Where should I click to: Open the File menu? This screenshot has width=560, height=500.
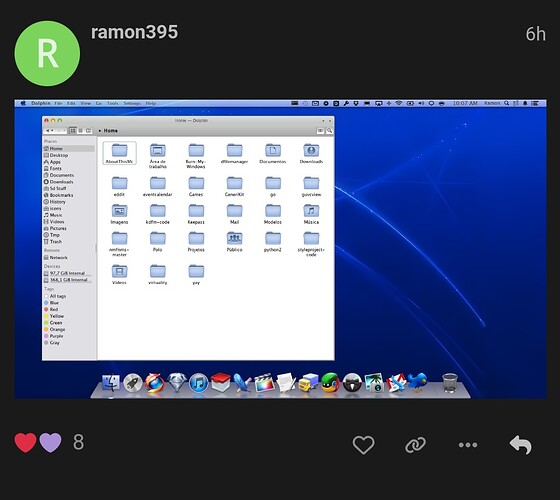click(58, 103)
